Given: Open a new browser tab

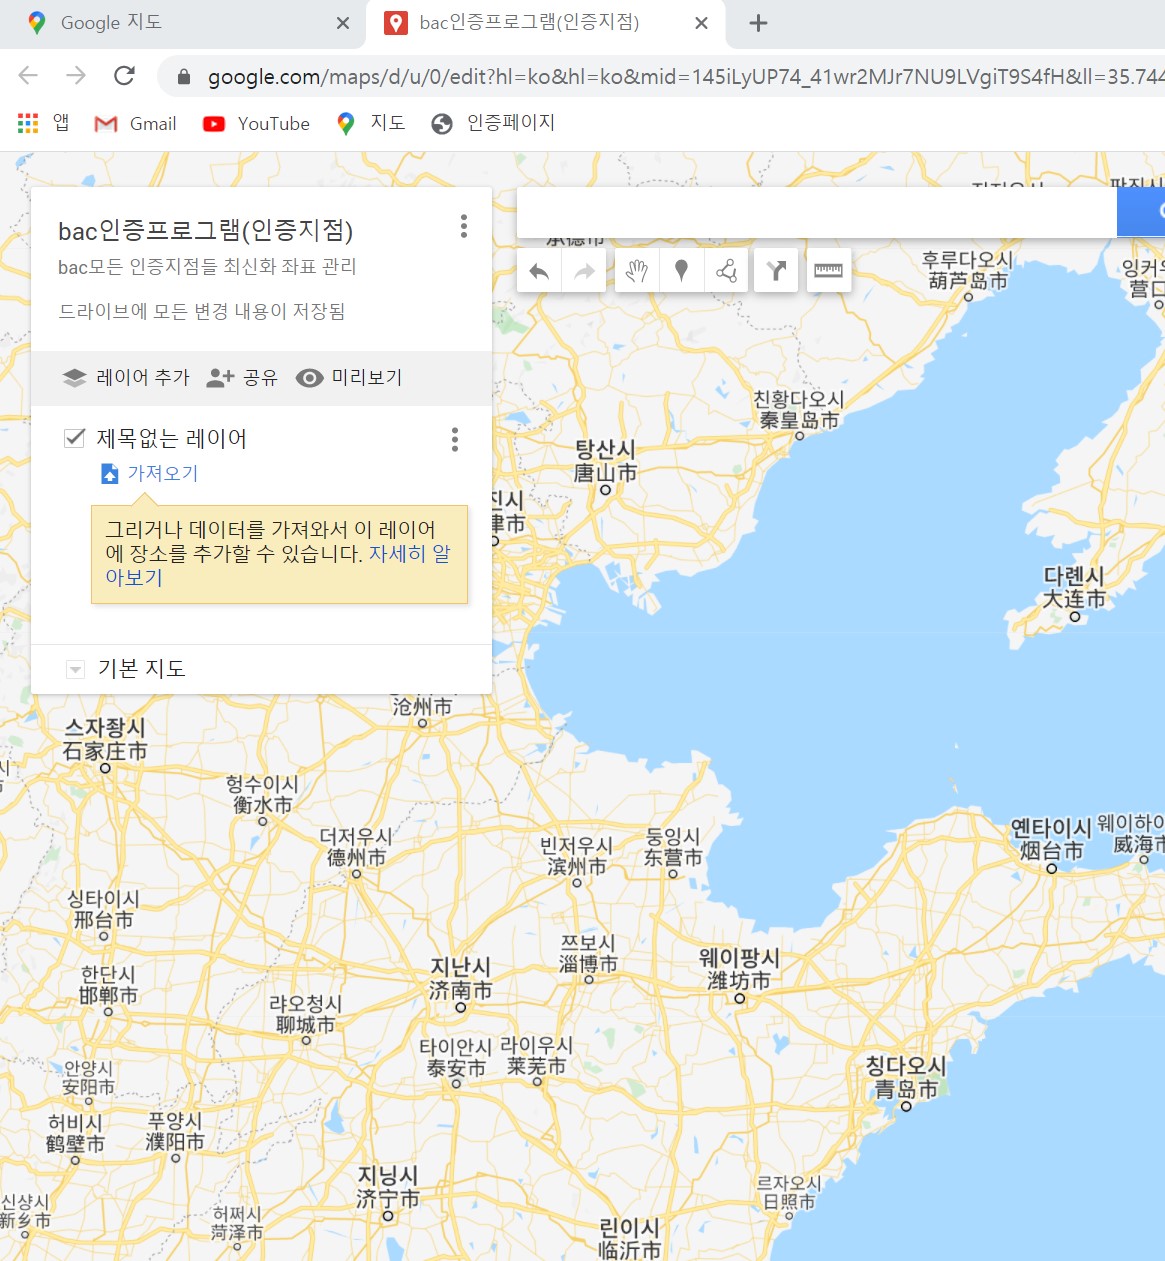Looking at the screenshot, I should coord(759,23).
